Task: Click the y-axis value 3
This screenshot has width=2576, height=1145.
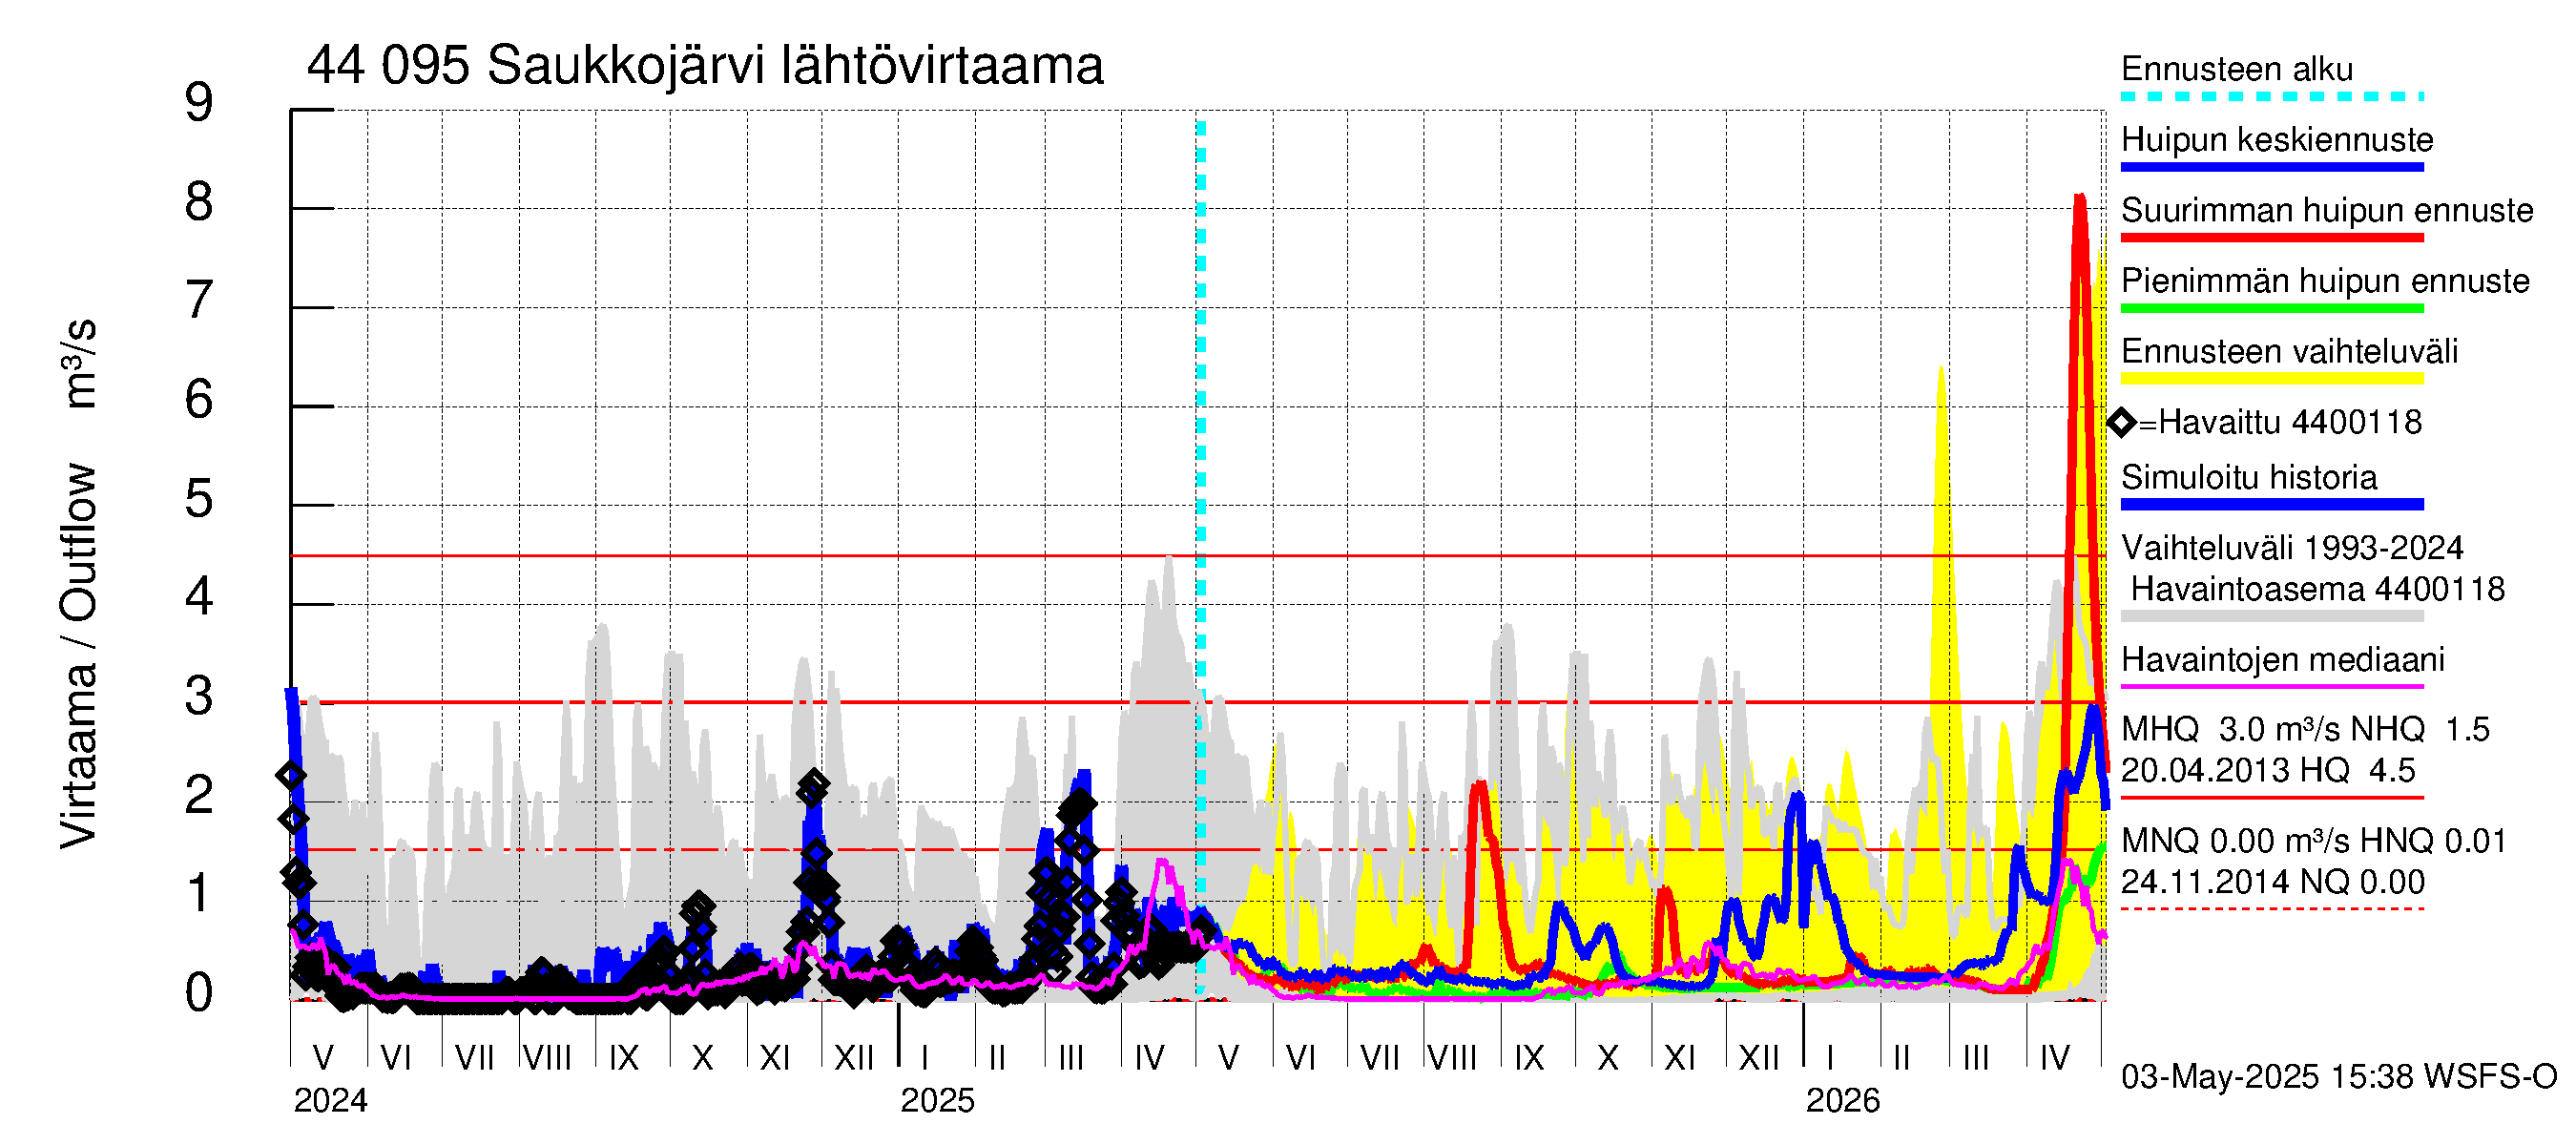Action: pos(199,696)
